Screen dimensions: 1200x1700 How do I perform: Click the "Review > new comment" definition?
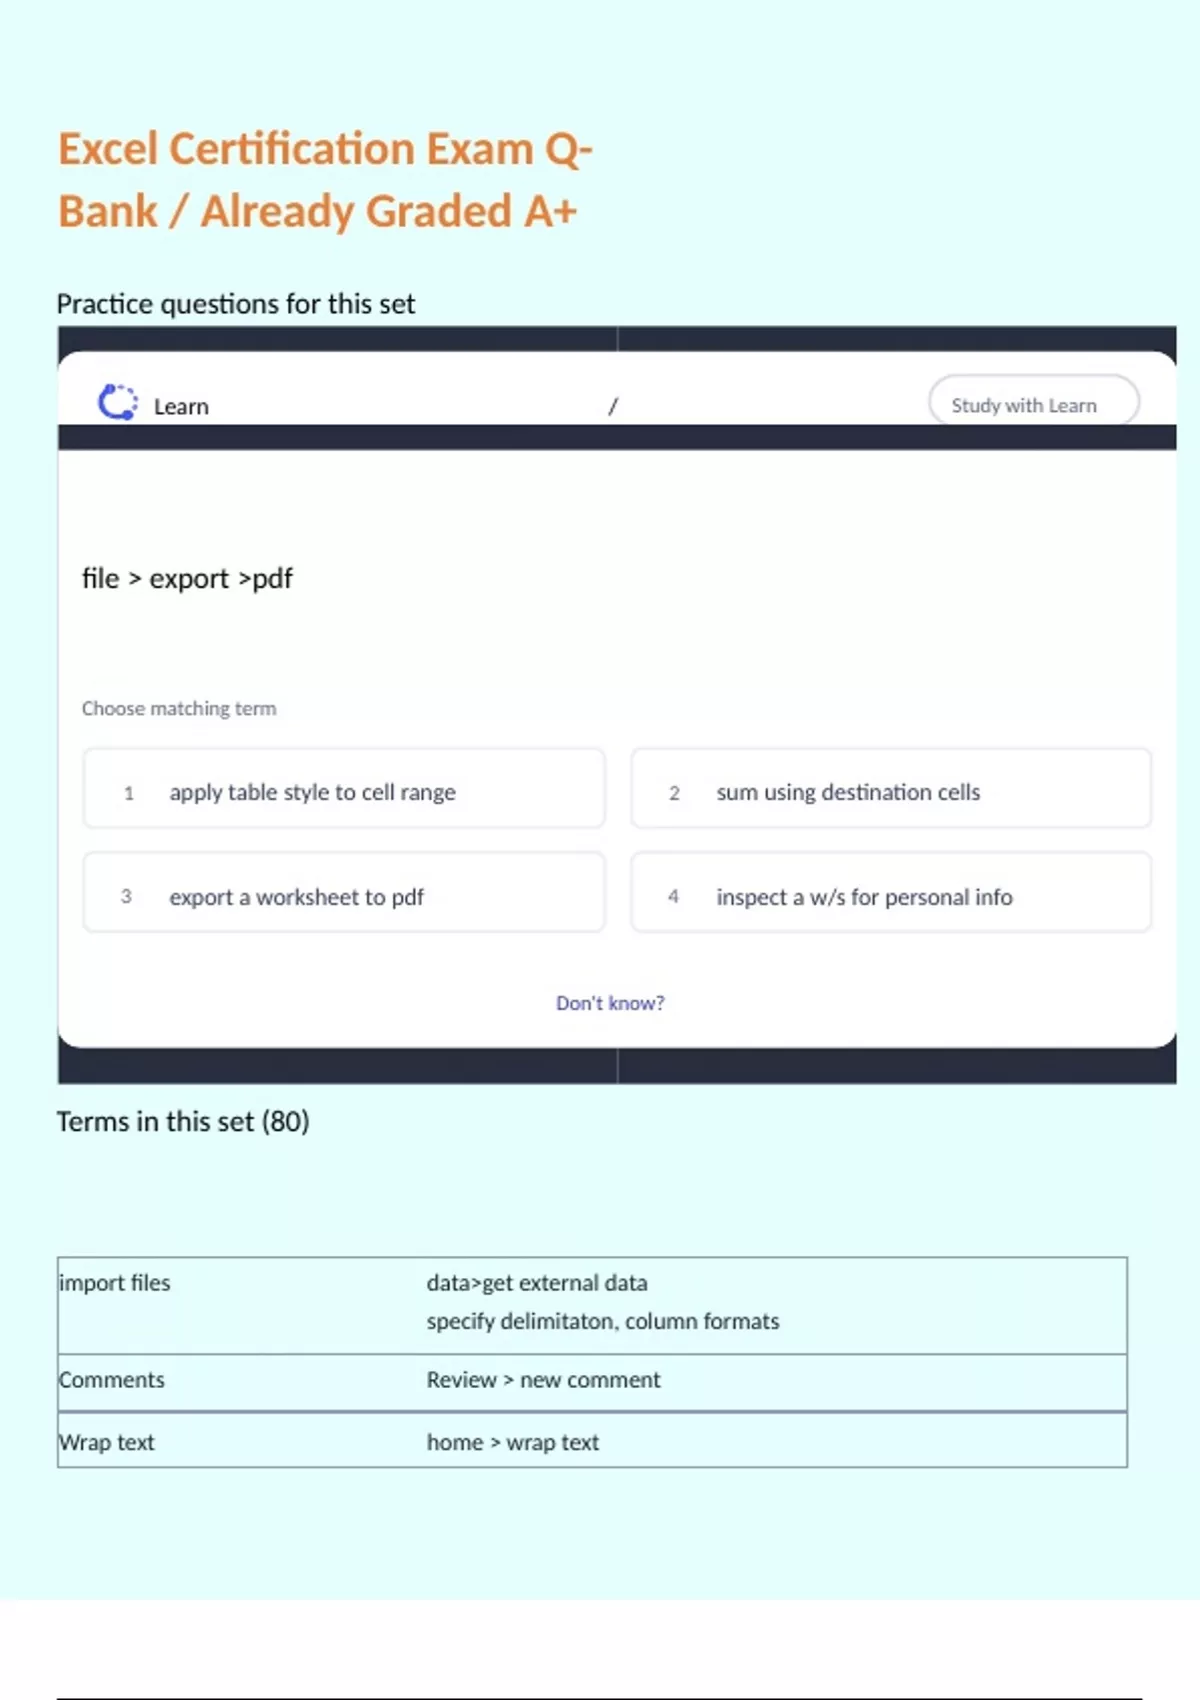[x=543, y=1380]
